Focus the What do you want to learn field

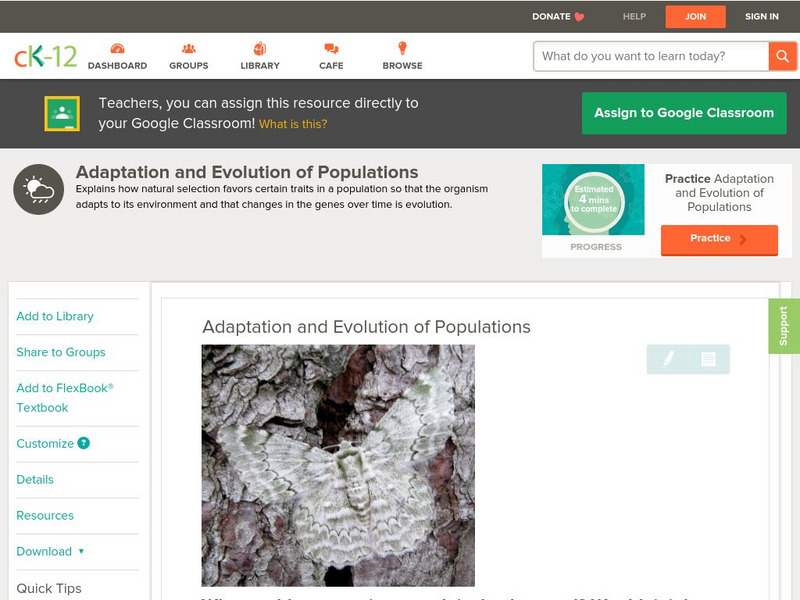(x=651, y=56)
